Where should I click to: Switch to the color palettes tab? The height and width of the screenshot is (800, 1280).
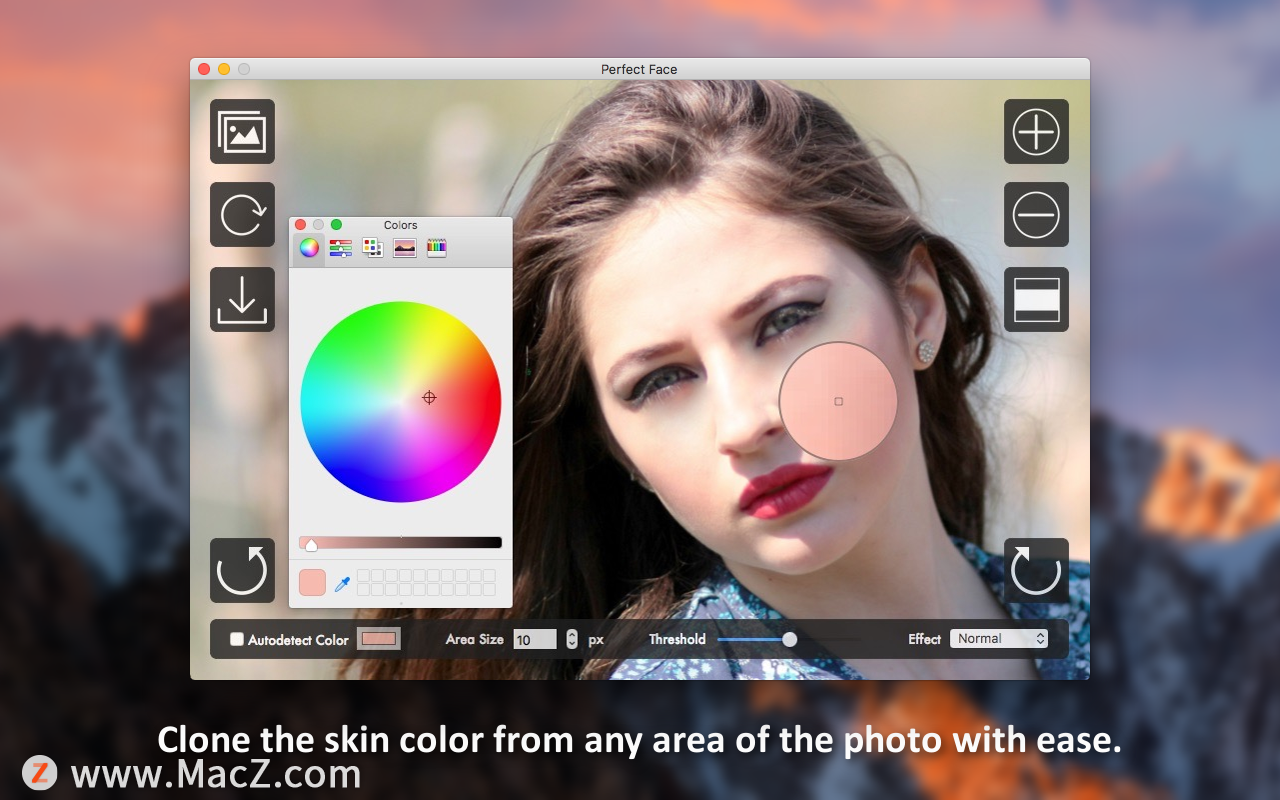pyautogui.click(x=373, y=248)
